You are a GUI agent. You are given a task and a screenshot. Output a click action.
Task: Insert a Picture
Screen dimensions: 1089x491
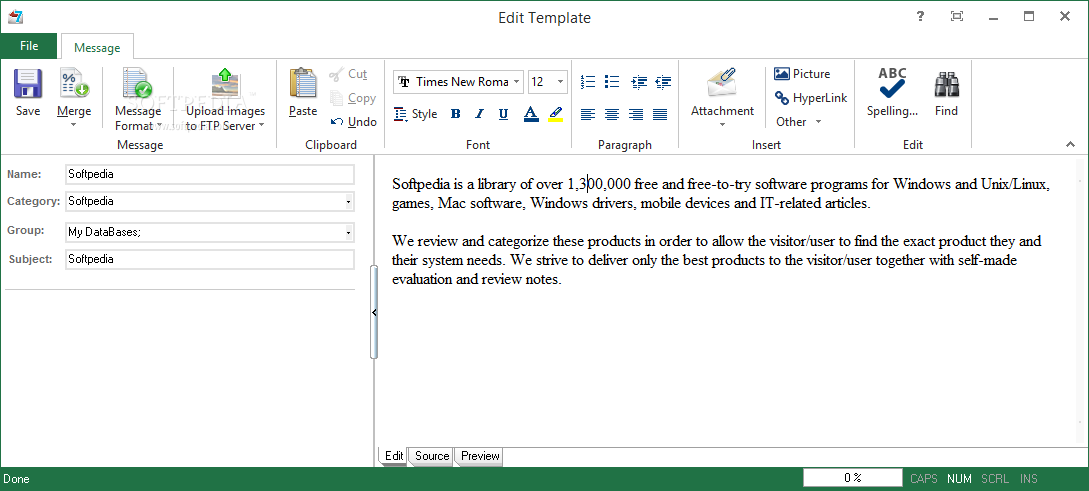(802, 74)
